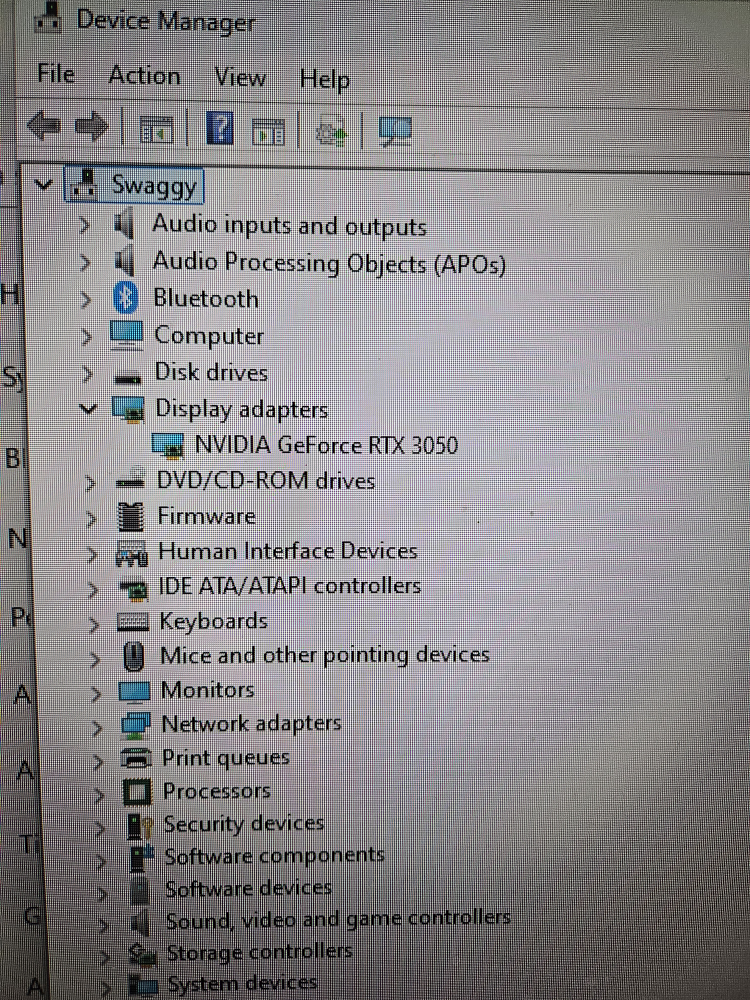Select the Software devices row

coord(248,888)
